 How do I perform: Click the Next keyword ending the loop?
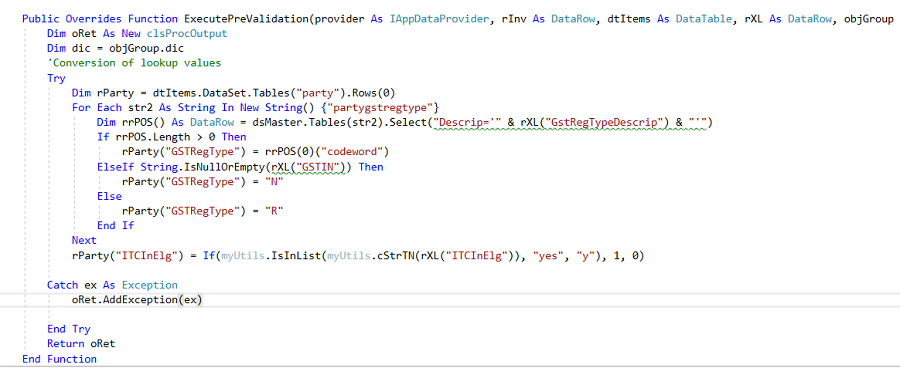click(84, 240)
